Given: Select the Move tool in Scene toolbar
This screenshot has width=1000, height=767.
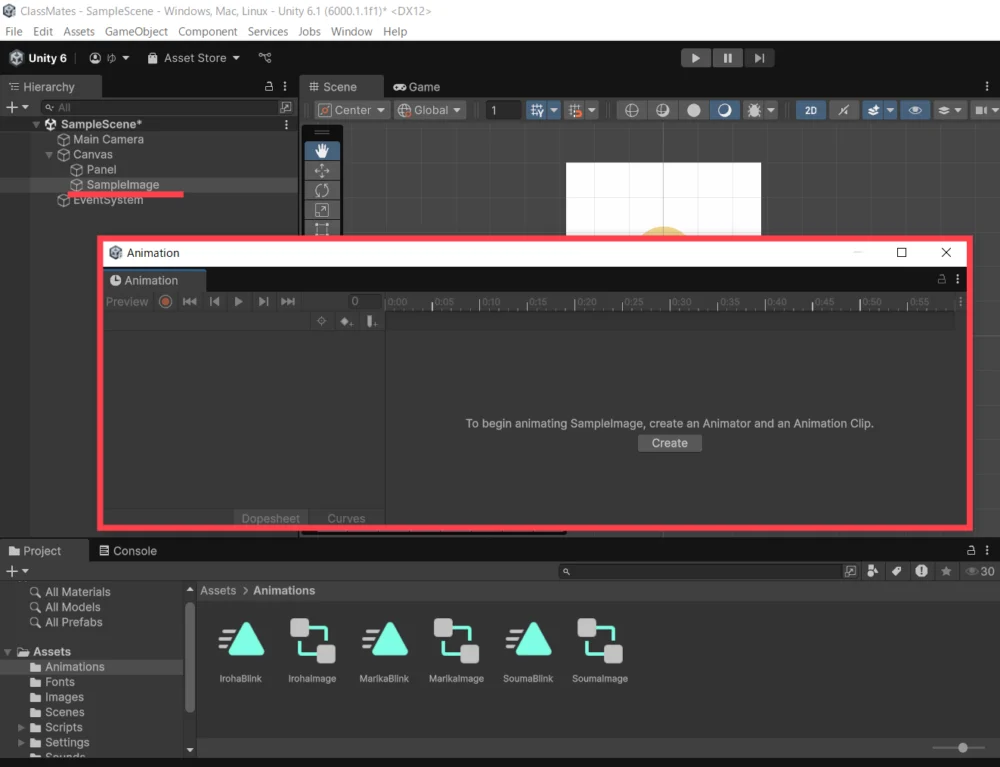Looking at the screenshot, I should (321, 170).
